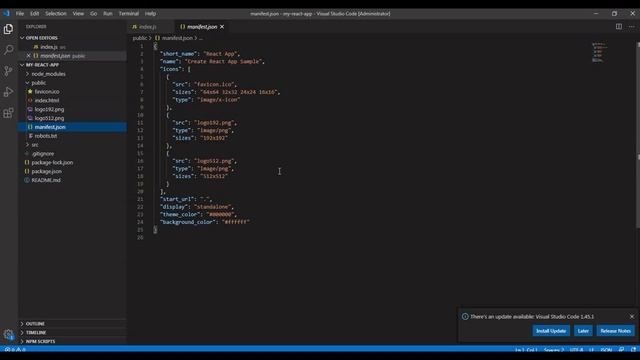
Task: Switch to the index.js tab
Action: pyautogui.click(x=150, y=27)
